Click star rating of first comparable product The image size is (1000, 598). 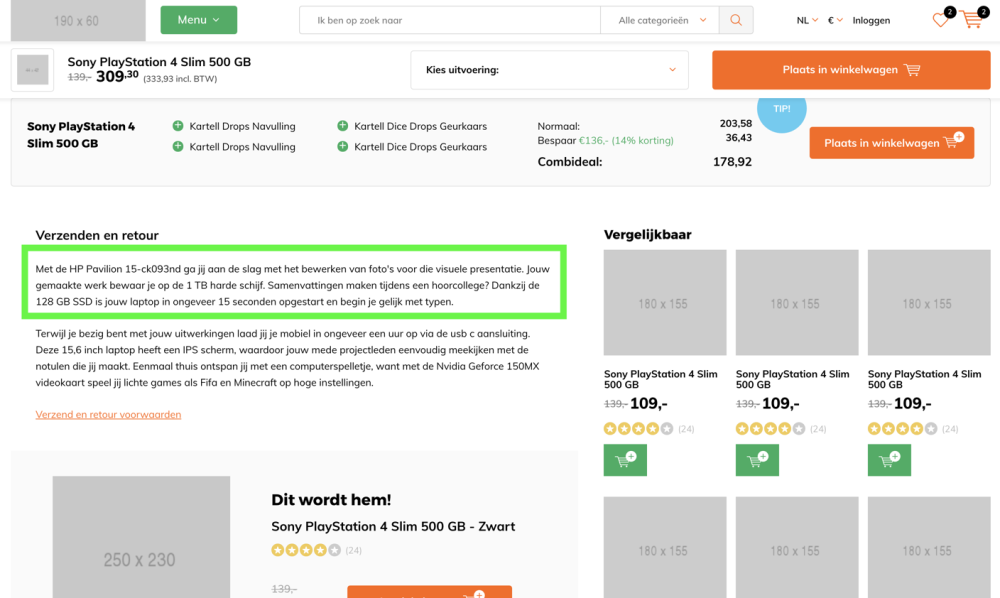[x=638, y=428]
